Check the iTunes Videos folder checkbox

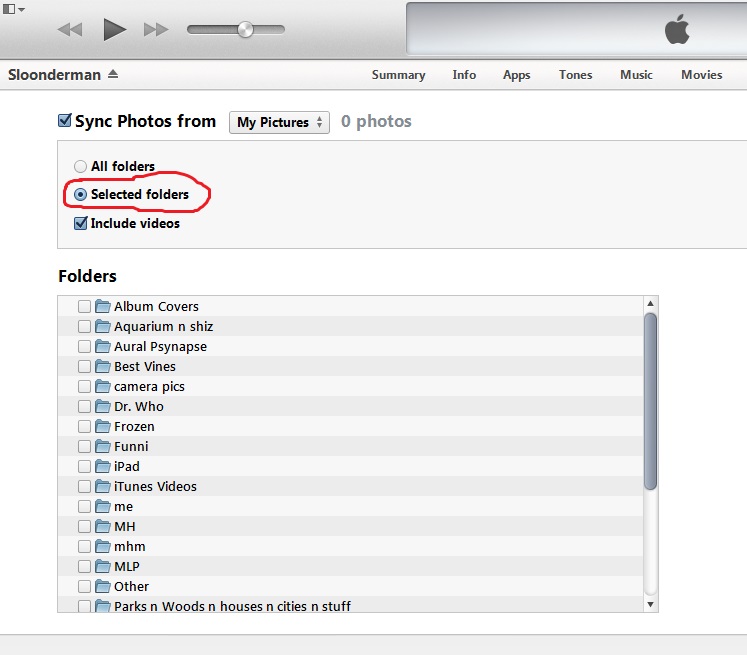point(84,486)
